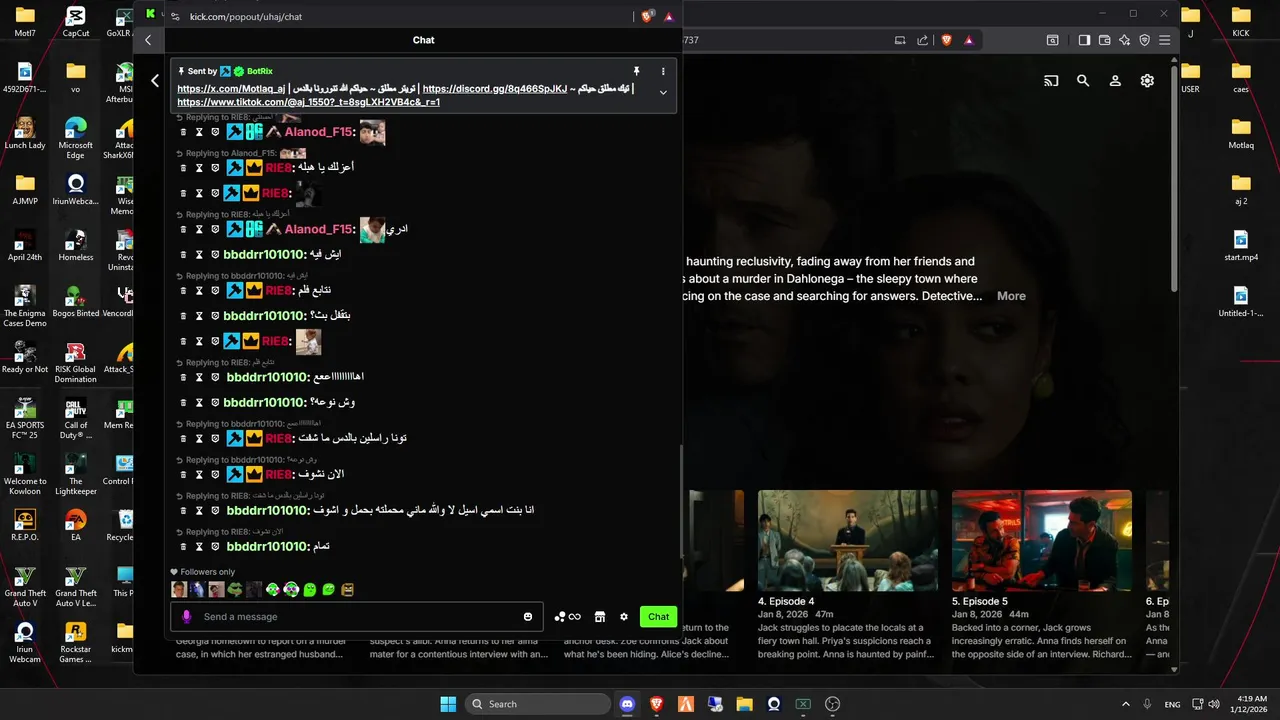Select Grand Theft Auto V desktop shortcut
Screen dimensions: 1280x720
[x=25, y=586]
